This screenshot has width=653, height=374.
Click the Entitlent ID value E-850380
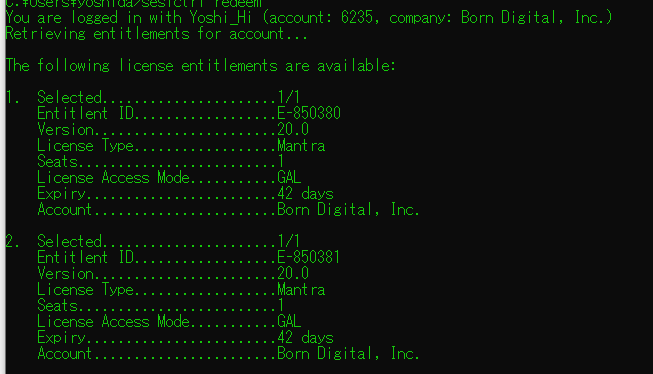[309, 113]
